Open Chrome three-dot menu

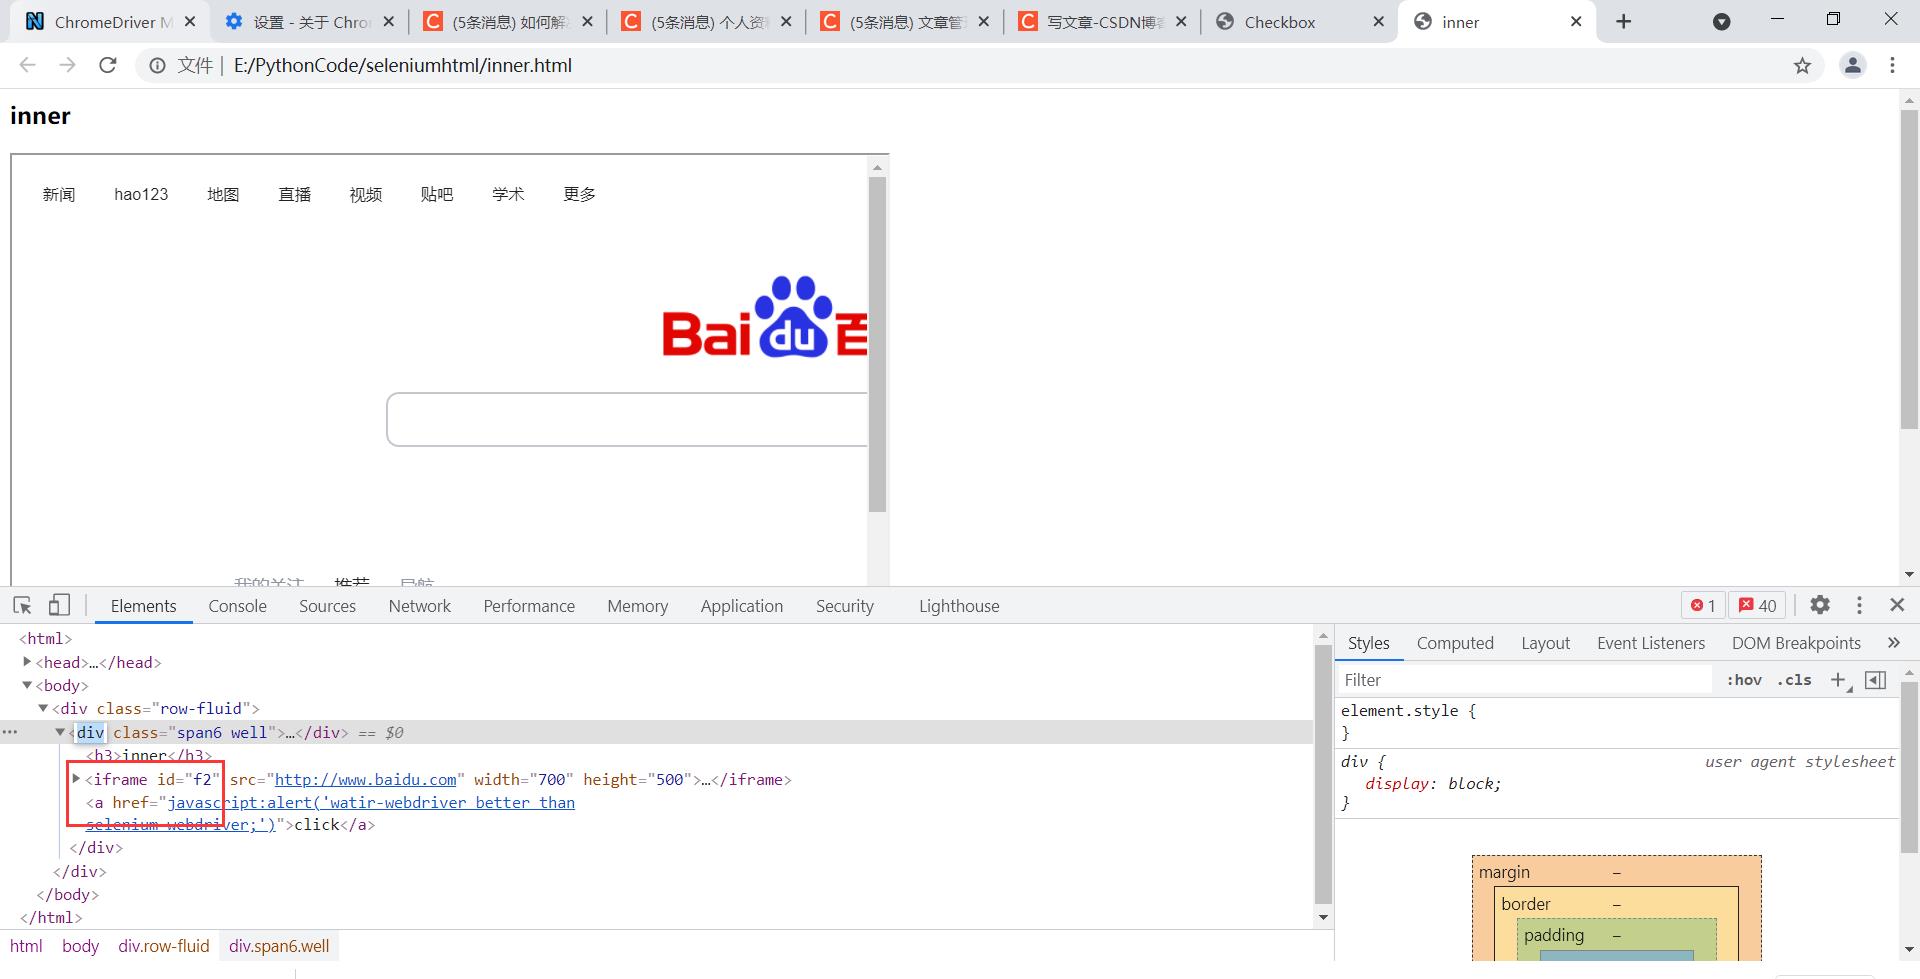point(1892,65)
